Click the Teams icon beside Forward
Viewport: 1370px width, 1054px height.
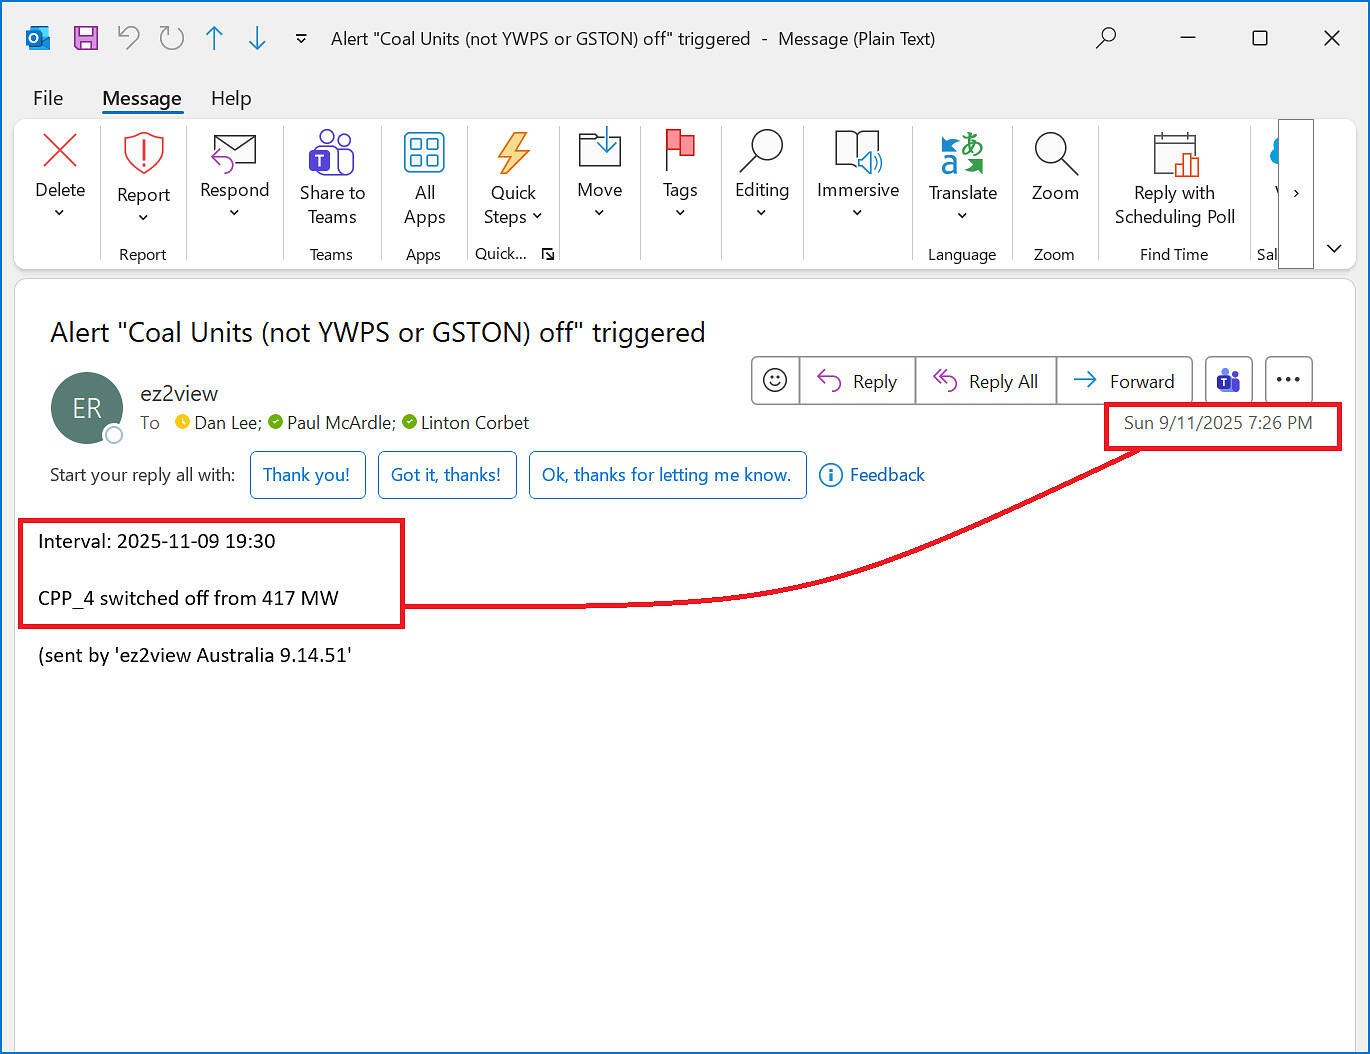tap(1228, 381)
